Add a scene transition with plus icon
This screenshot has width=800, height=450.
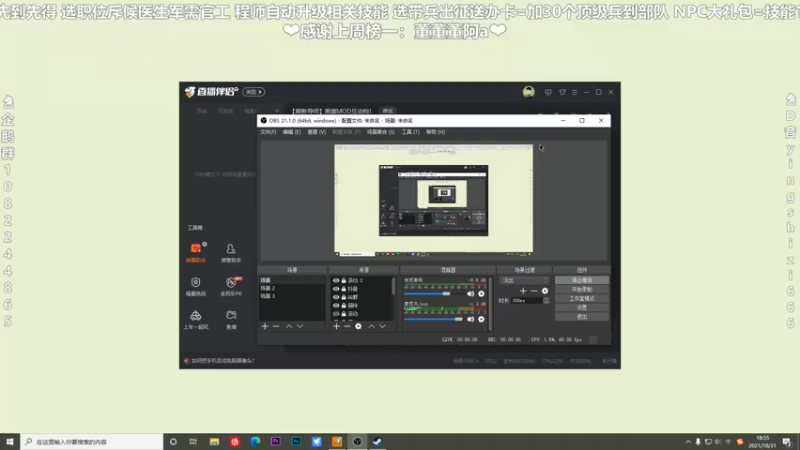(x=523, y=291)
